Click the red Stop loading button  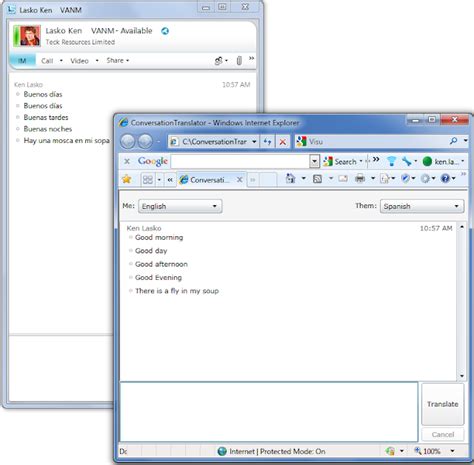pos(282,142)
